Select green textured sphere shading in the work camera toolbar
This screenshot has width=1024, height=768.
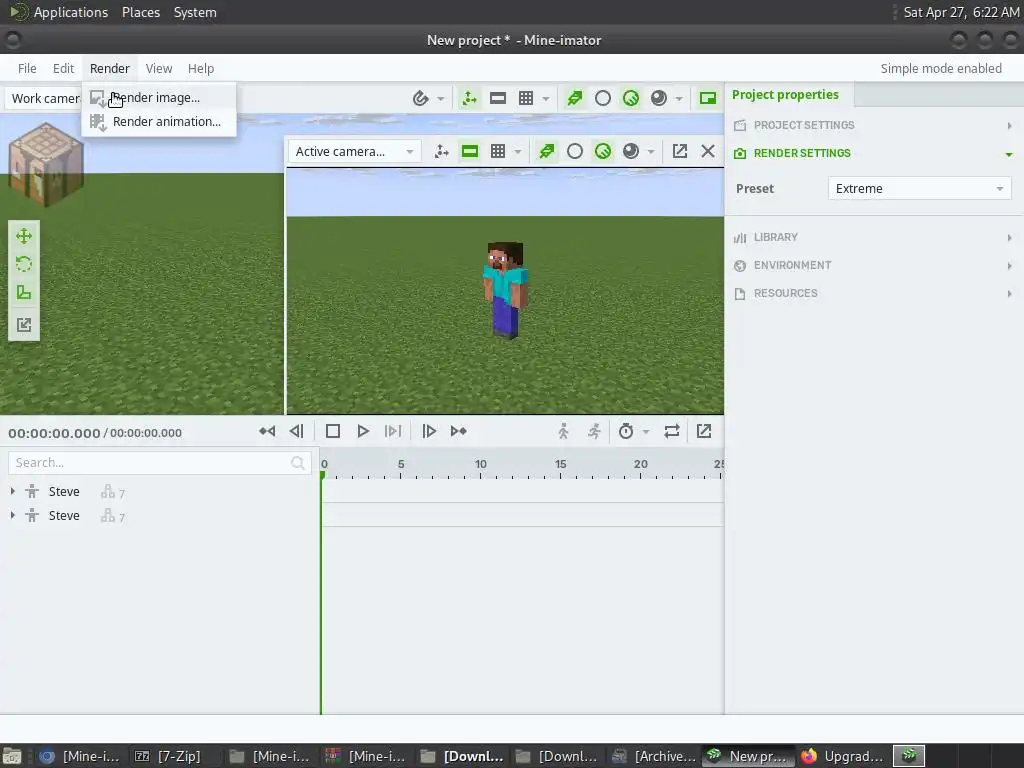click(631, 99)
